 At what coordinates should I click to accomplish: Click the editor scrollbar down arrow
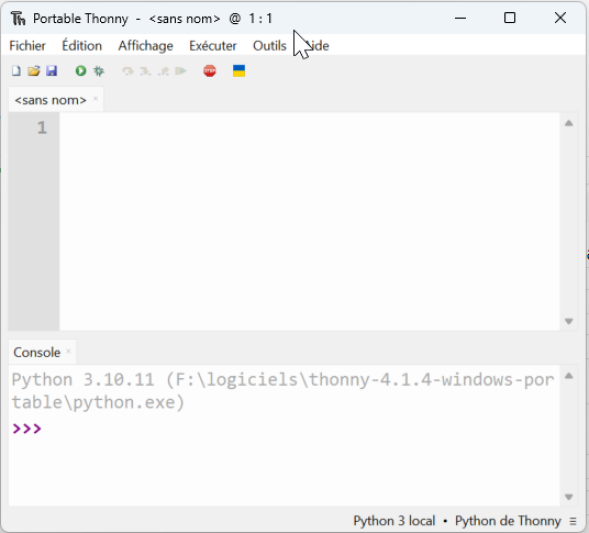pos(569,321)
